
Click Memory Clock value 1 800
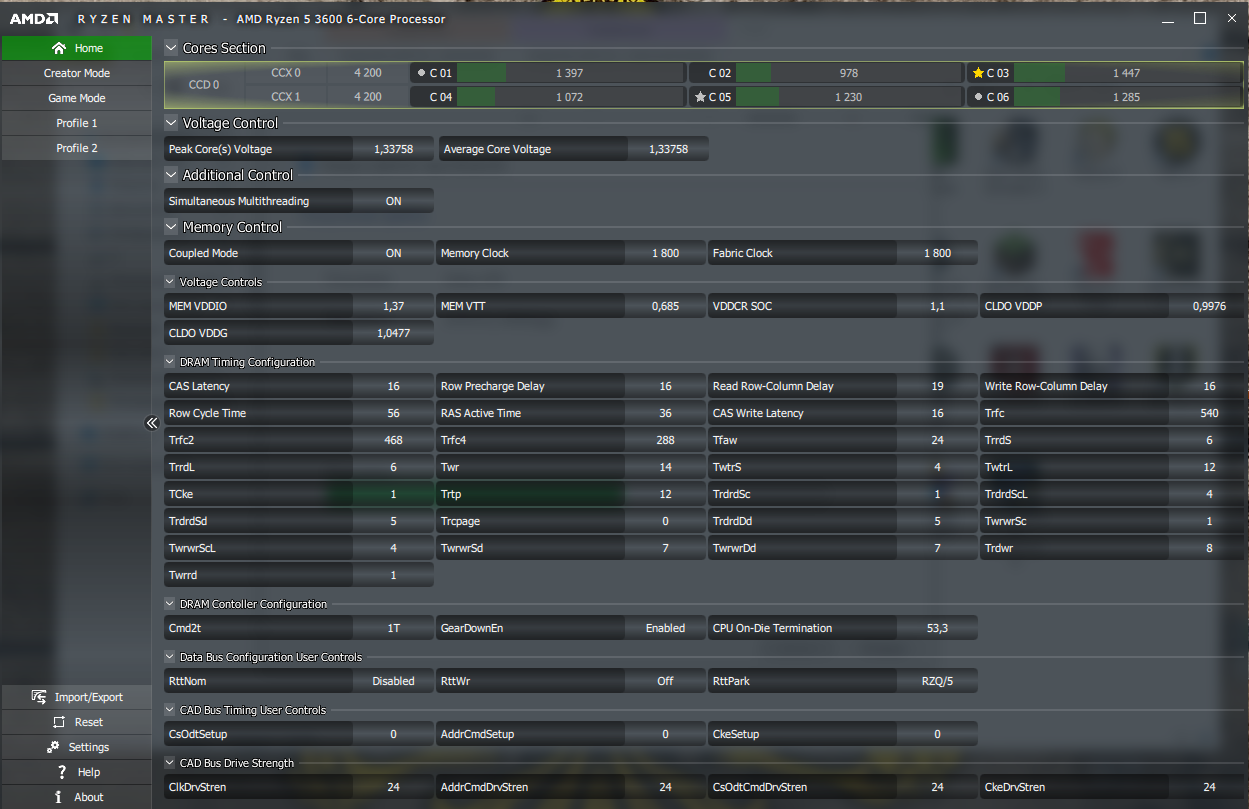[665, 253]
